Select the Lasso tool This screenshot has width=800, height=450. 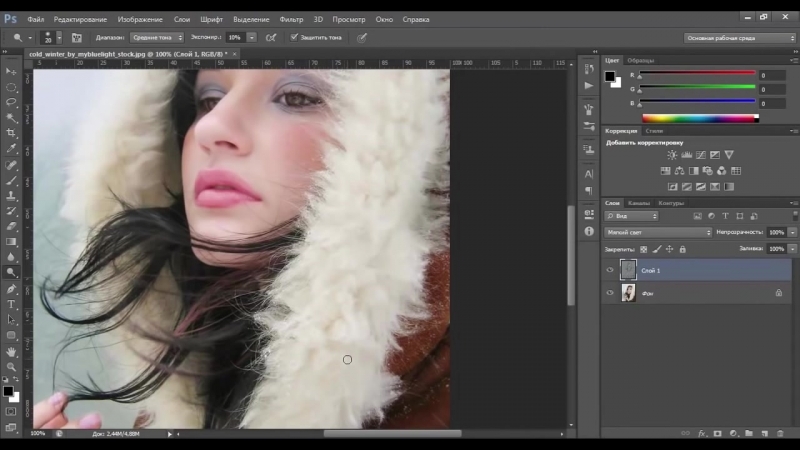tap(11, 102)
